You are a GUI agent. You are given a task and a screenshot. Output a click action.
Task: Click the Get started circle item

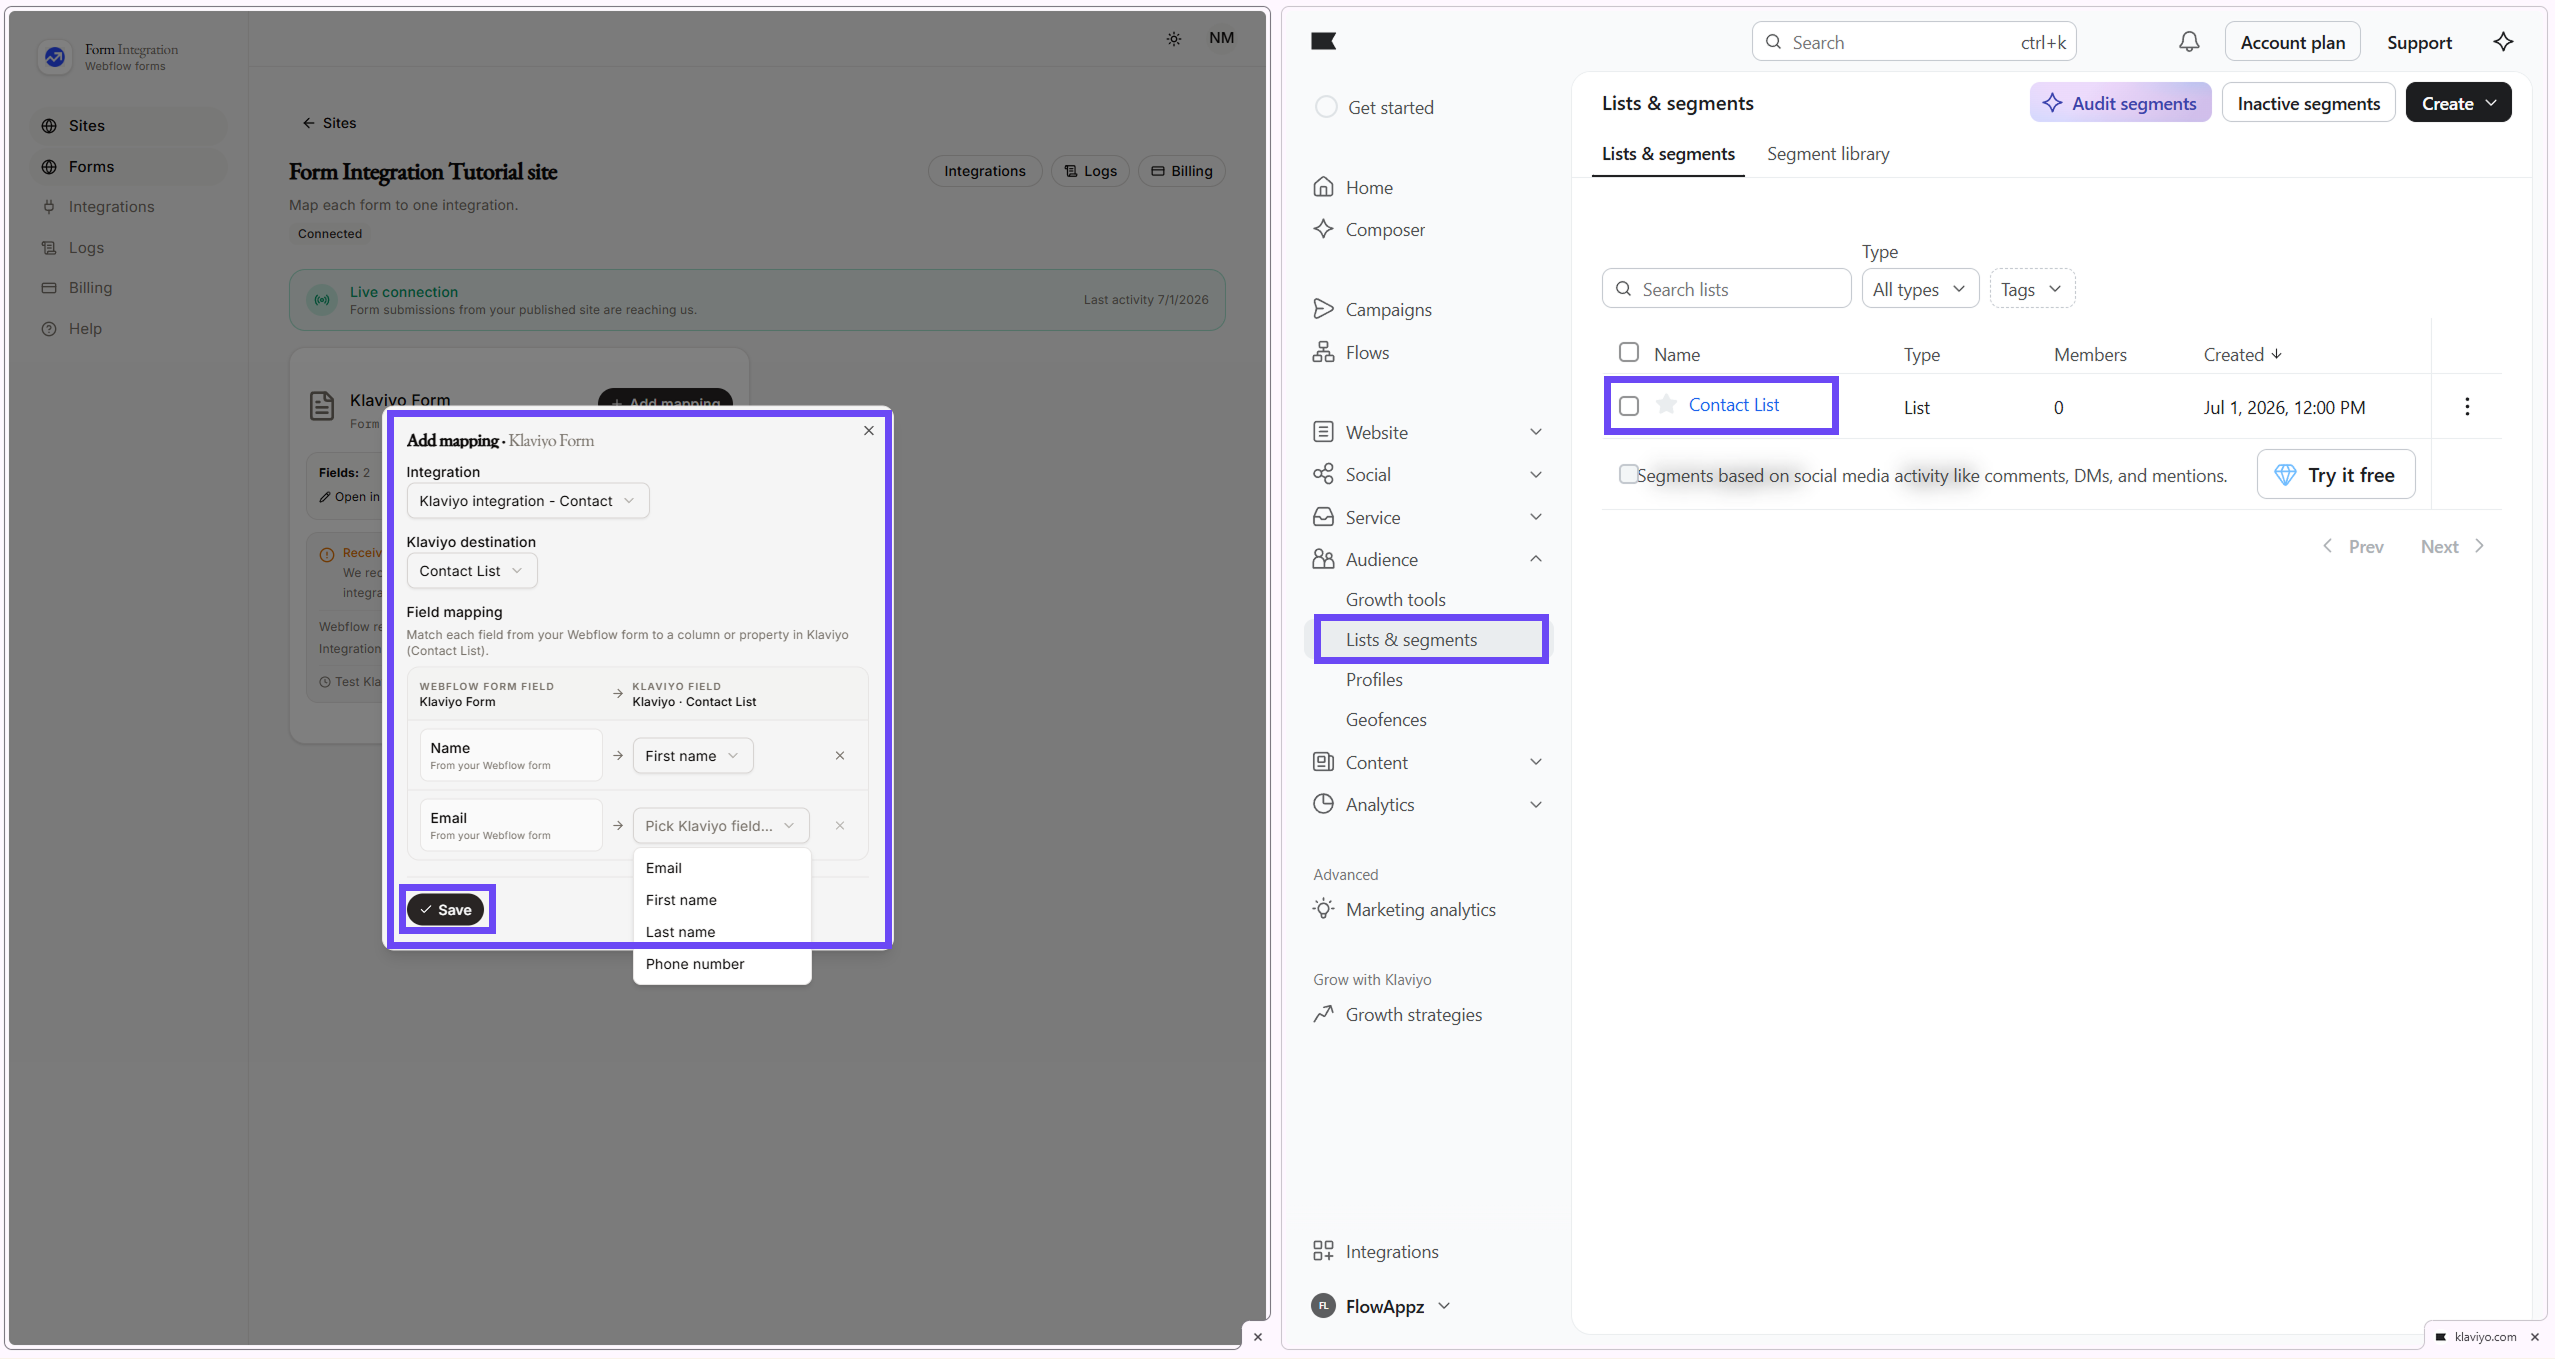[1374, 107]
